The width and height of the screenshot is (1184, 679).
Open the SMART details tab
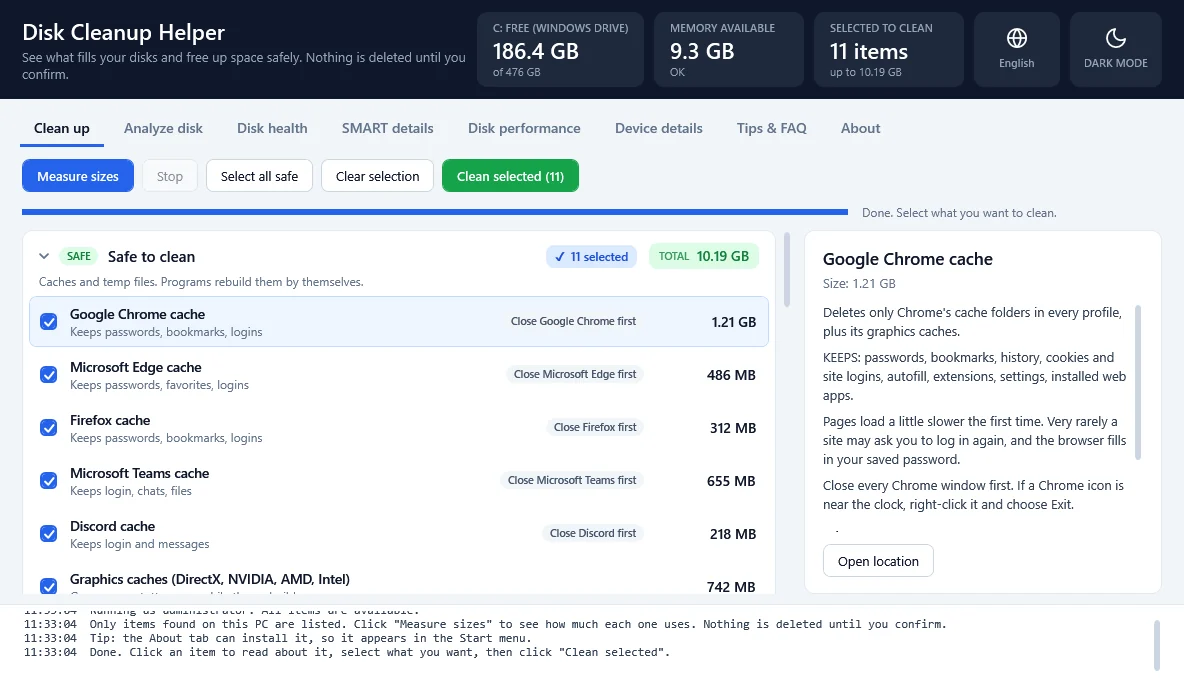[387, 128]
